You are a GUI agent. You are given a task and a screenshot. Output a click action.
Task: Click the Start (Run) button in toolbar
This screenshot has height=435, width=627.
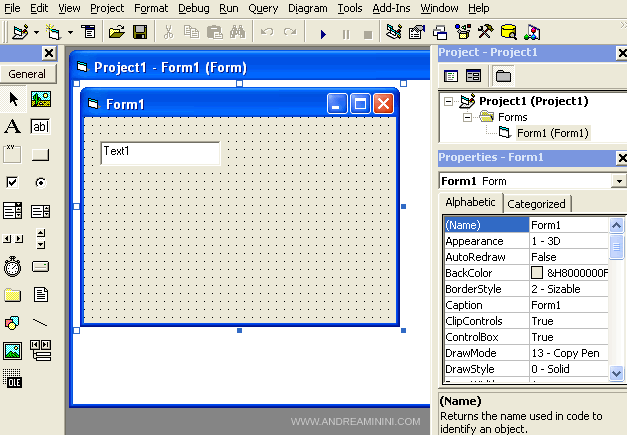pyautogui.click(x=323, y=33)
